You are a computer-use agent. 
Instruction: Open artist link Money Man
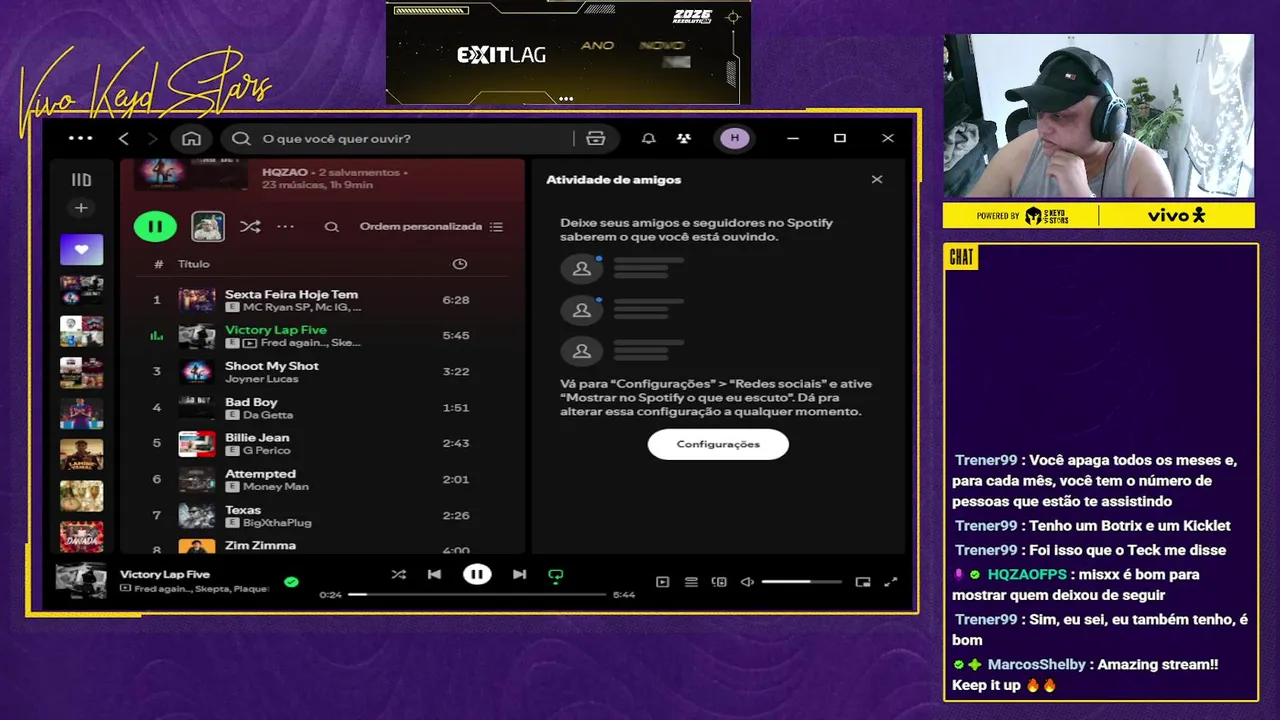click(x=276, y=487)
